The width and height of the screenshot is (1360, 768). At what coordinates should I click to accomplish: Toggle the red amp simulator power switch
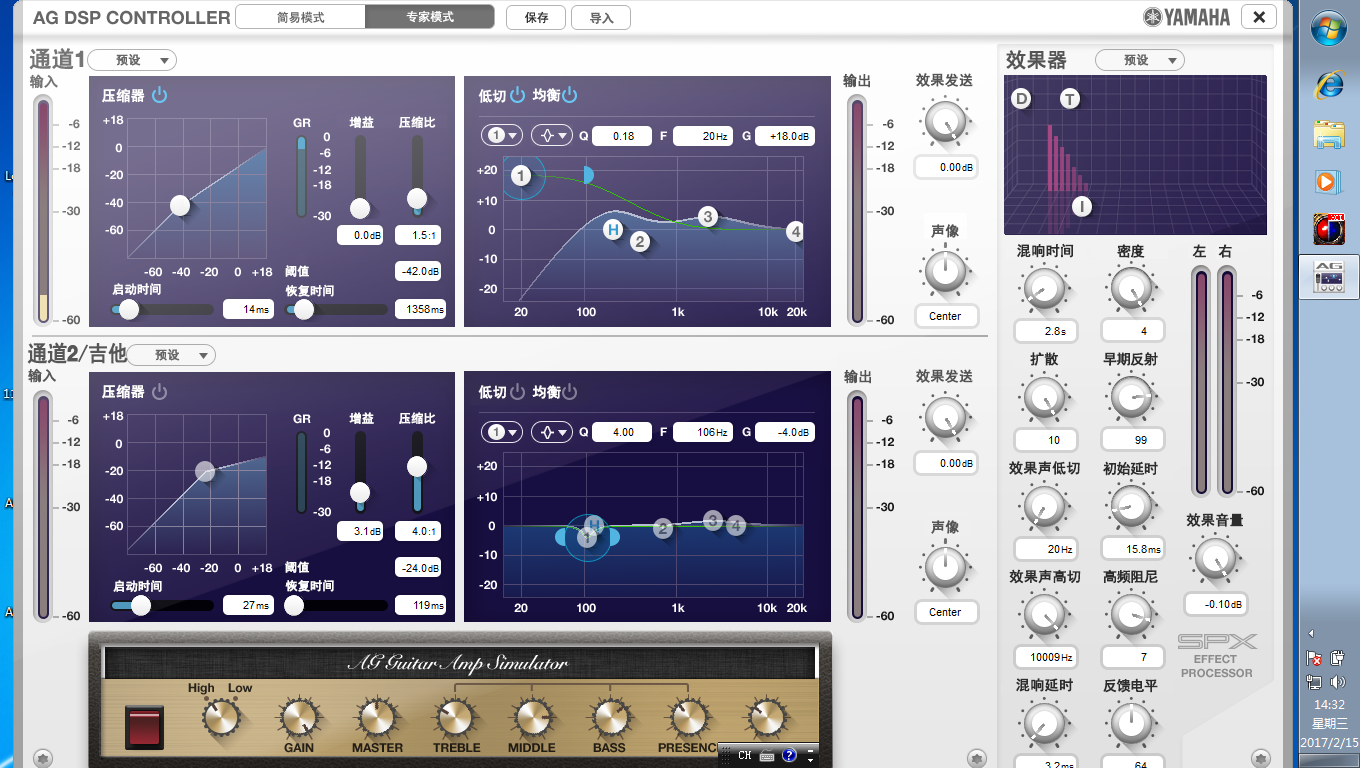(144, 727)
